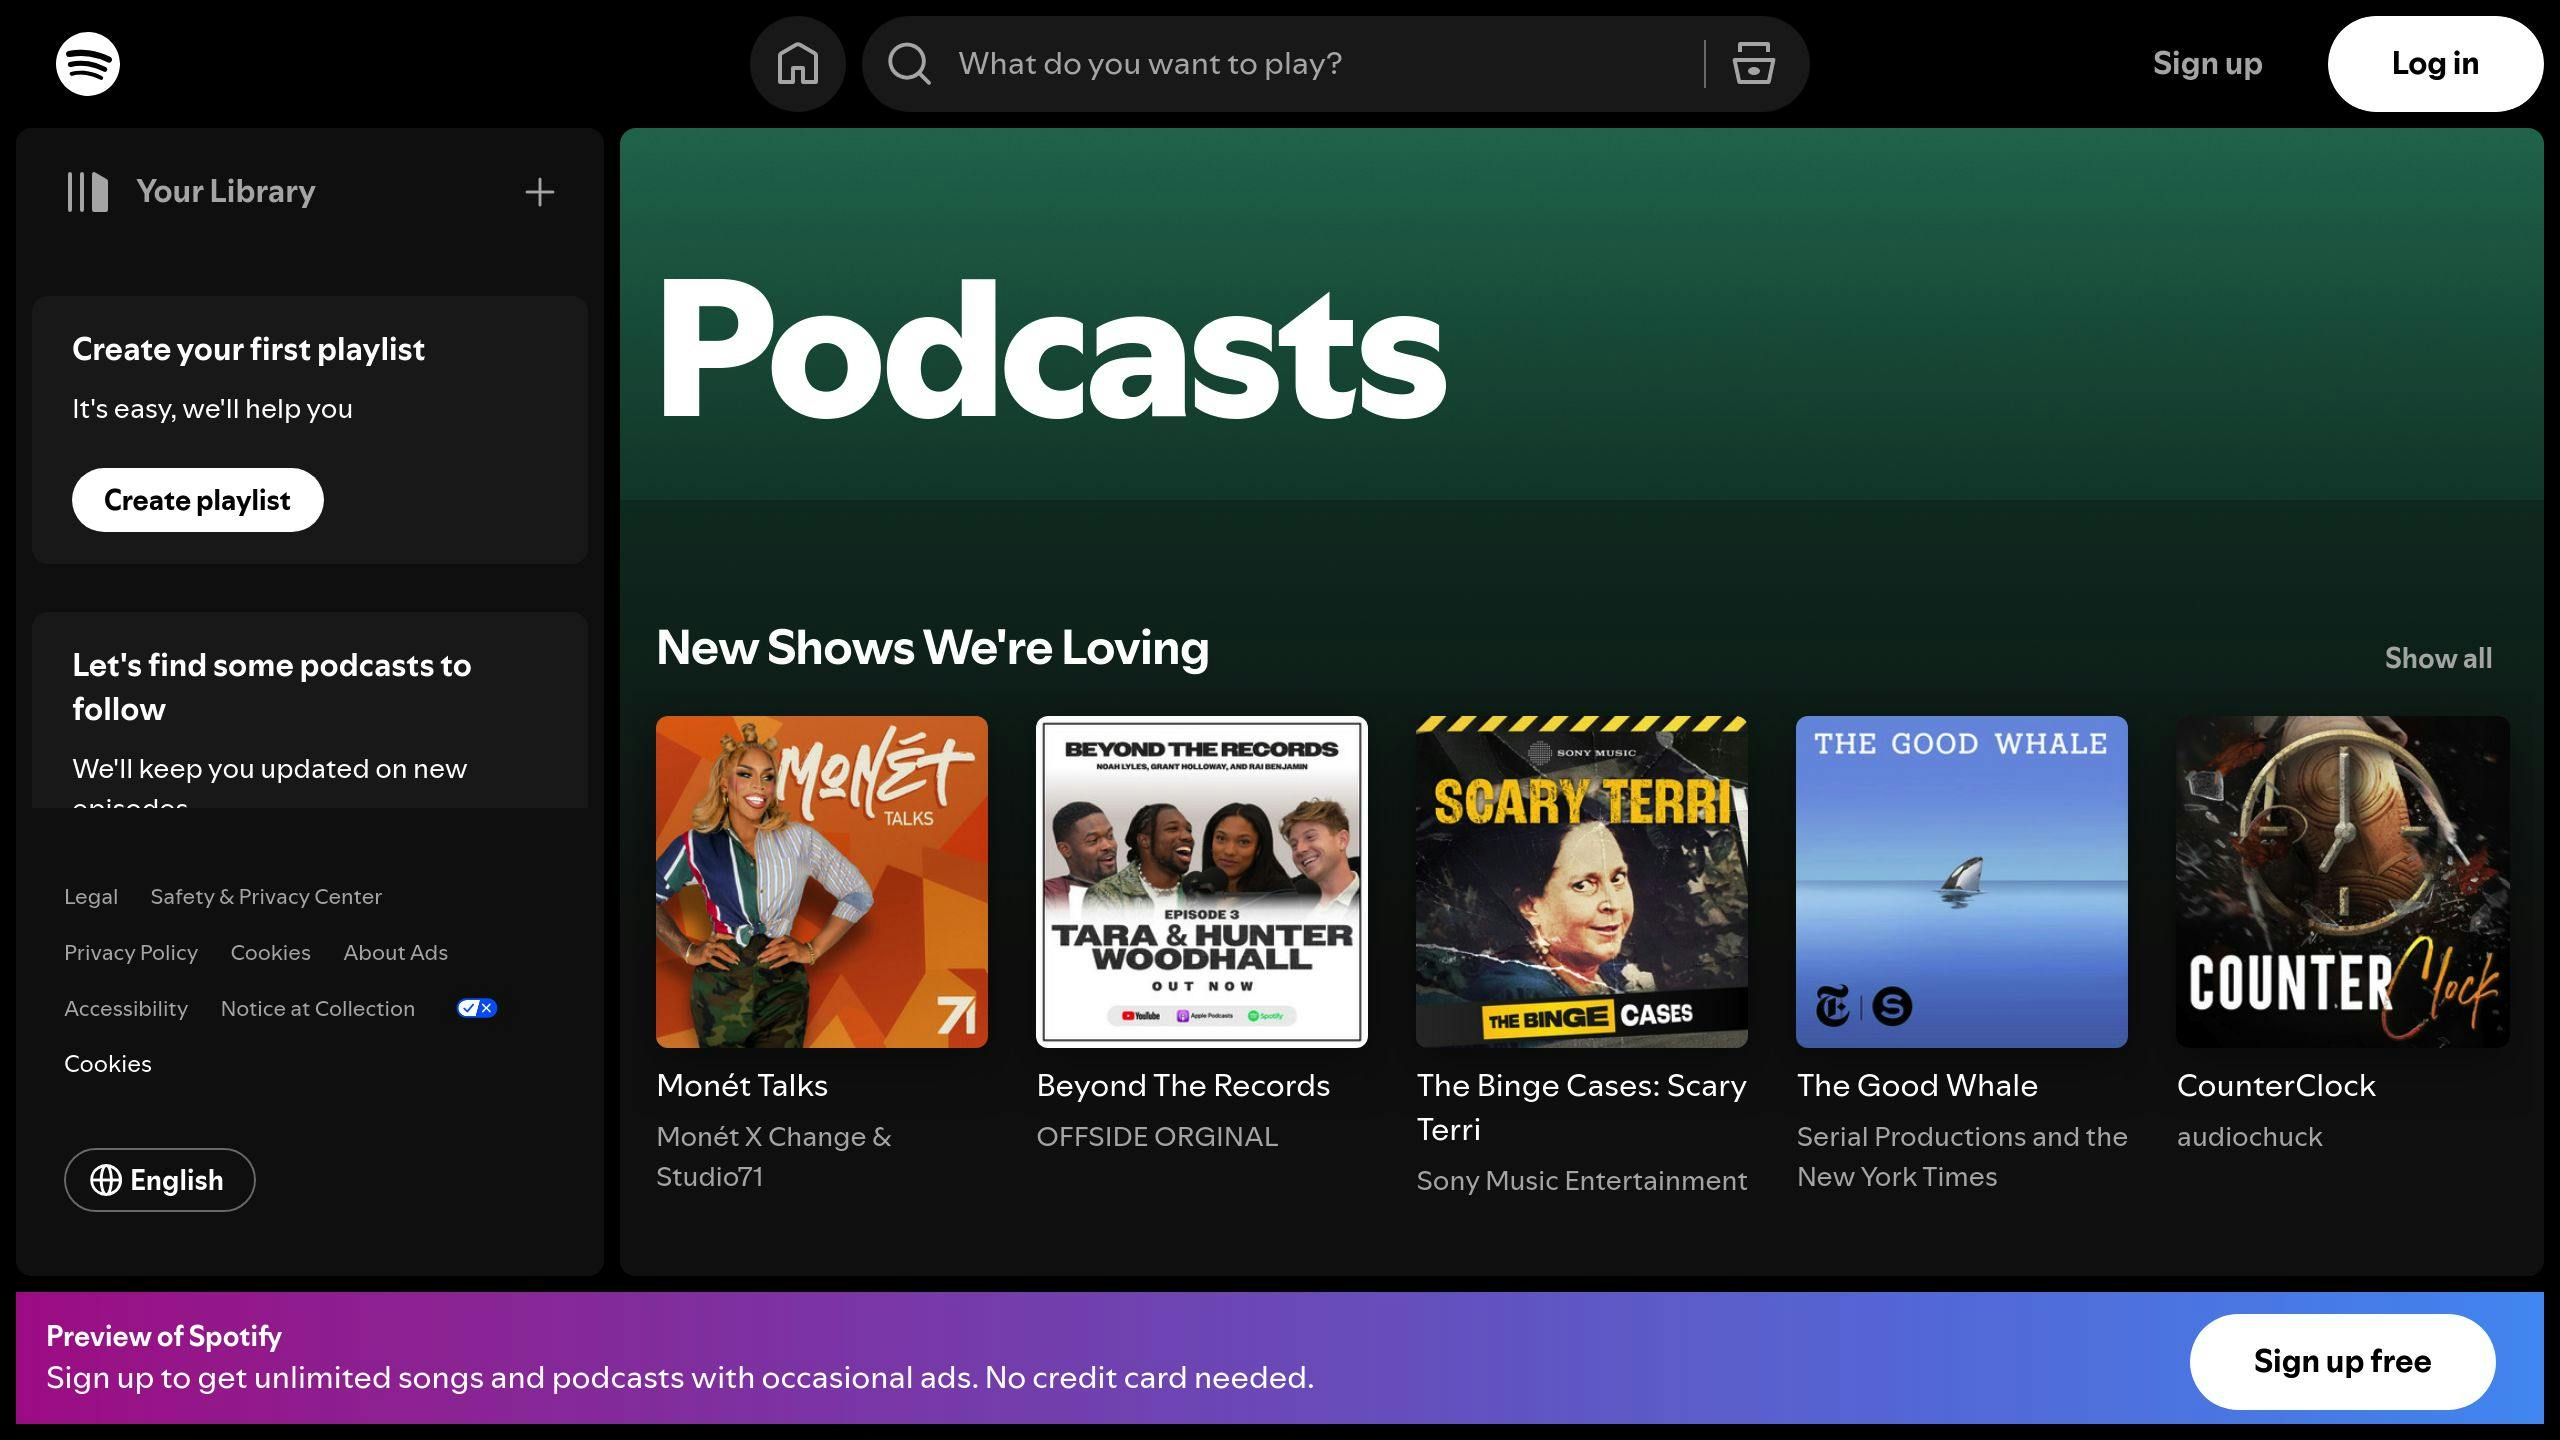Click 'New Shows We're Loving' heading
Image resolution: width=2560 pixels, height=1440 pixels.
coord(933,648)
